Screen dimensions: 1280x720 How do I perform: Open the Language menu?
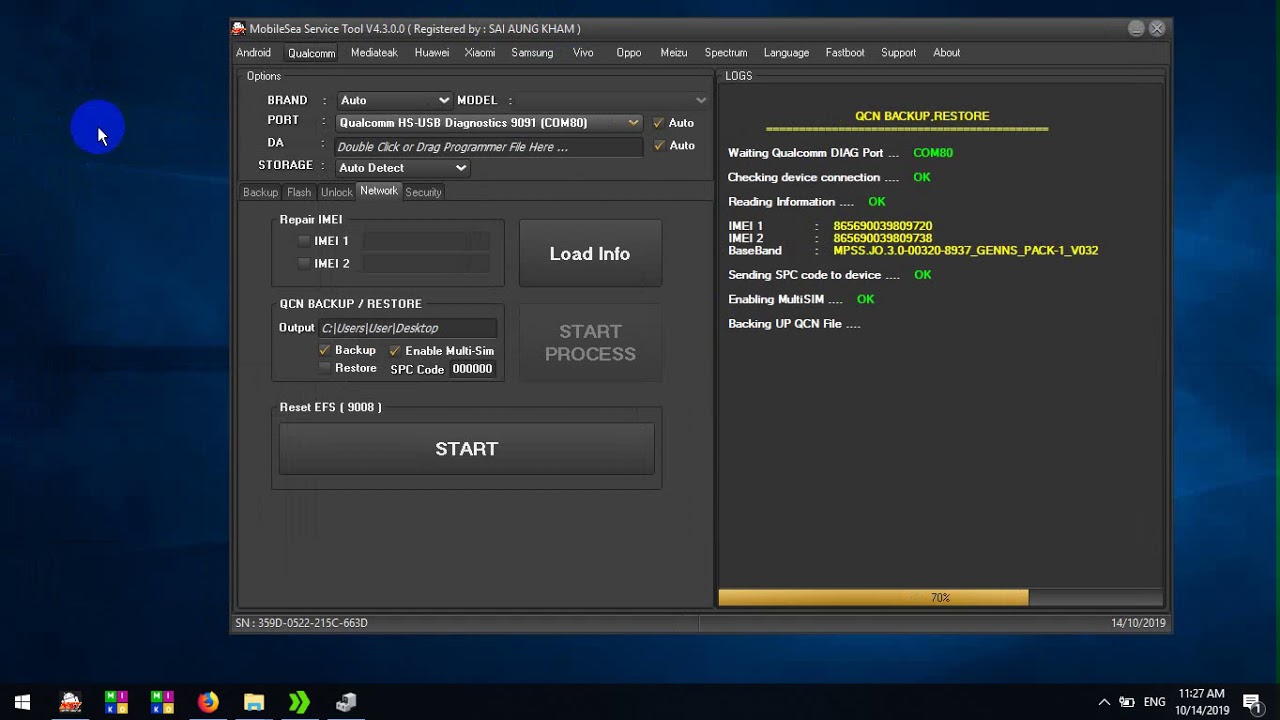pos(786,53)
